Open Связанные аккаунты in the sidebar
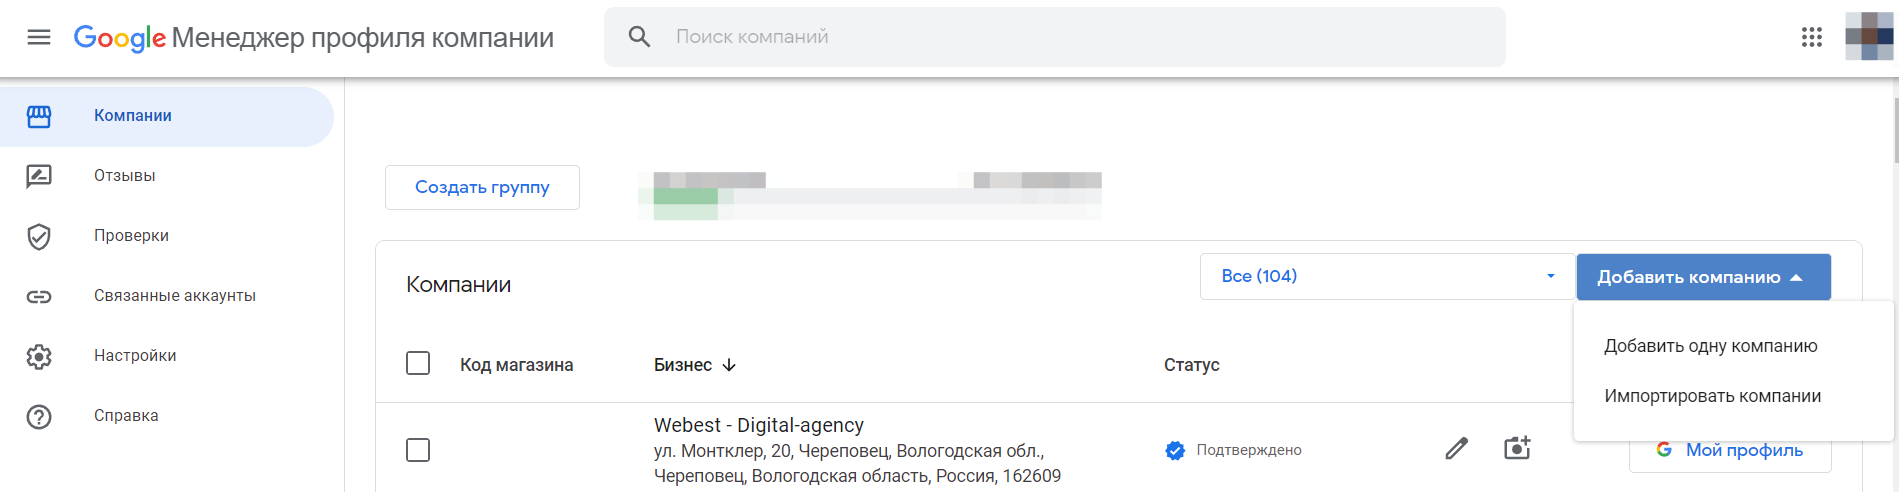This screenshot has width=1899, height=492. 175,296
